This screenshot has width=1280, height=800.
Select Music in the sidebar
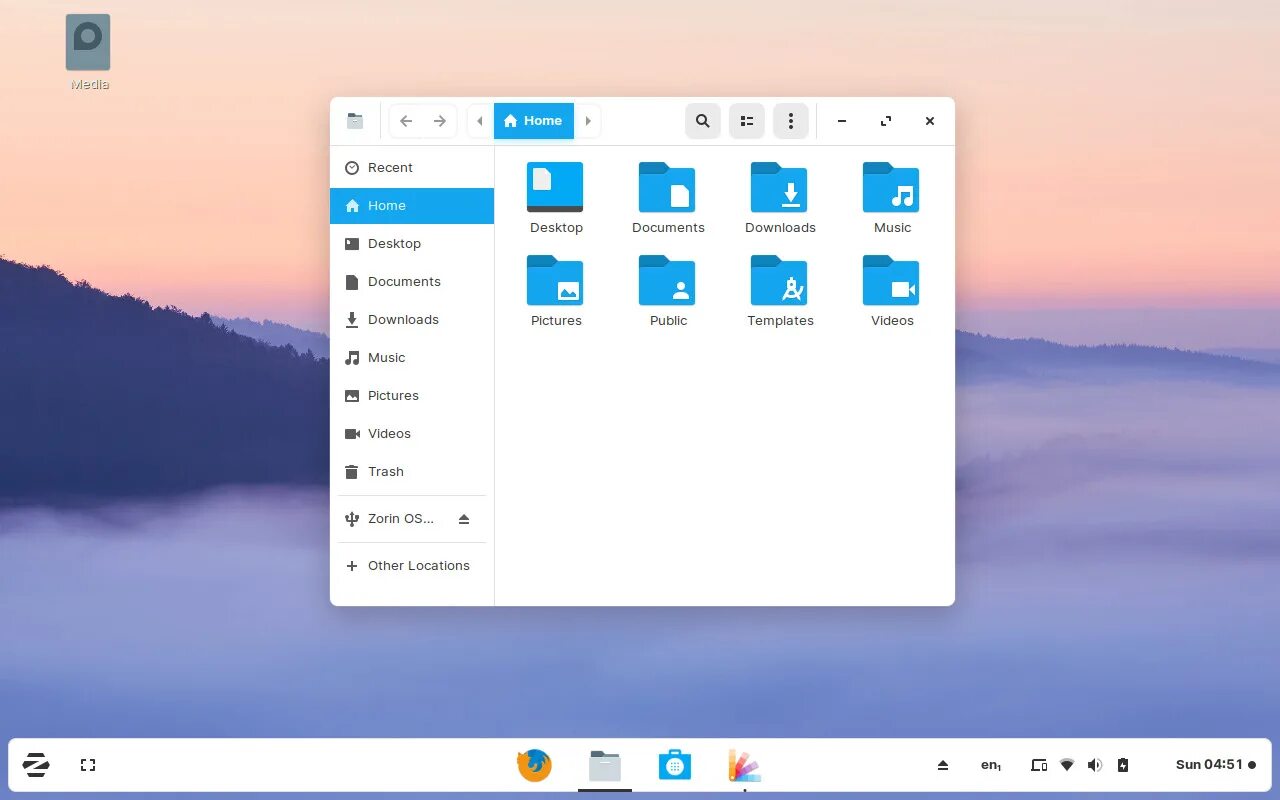click(x=412, y=358)
